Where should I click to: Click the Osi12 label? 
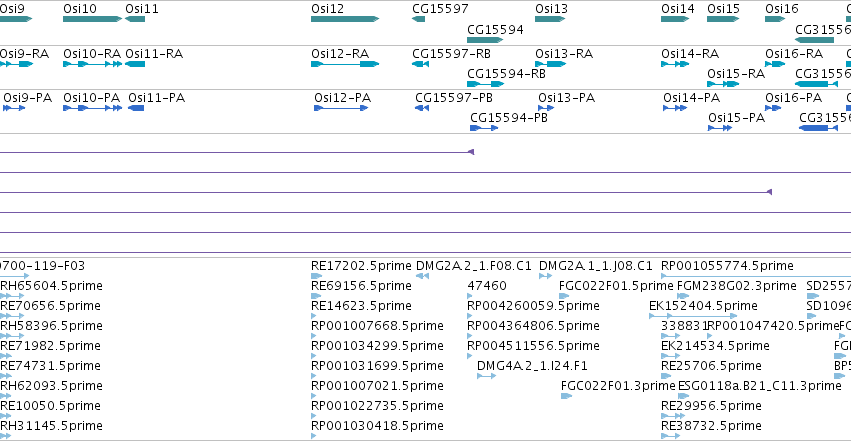pyautogui.click(x=327, y=9)
